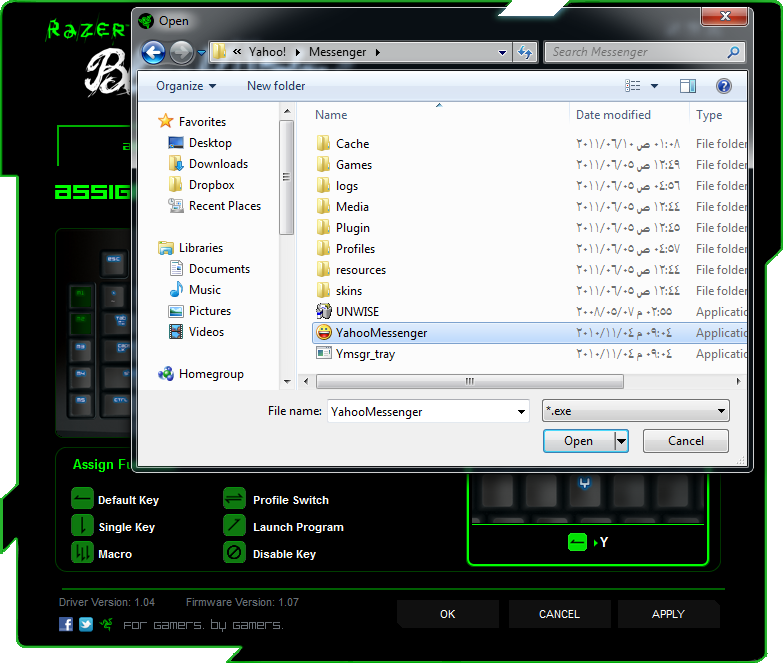The image size is (783, 663).
Task: Click APPLY in the Razer window
Action: (668, 614)
